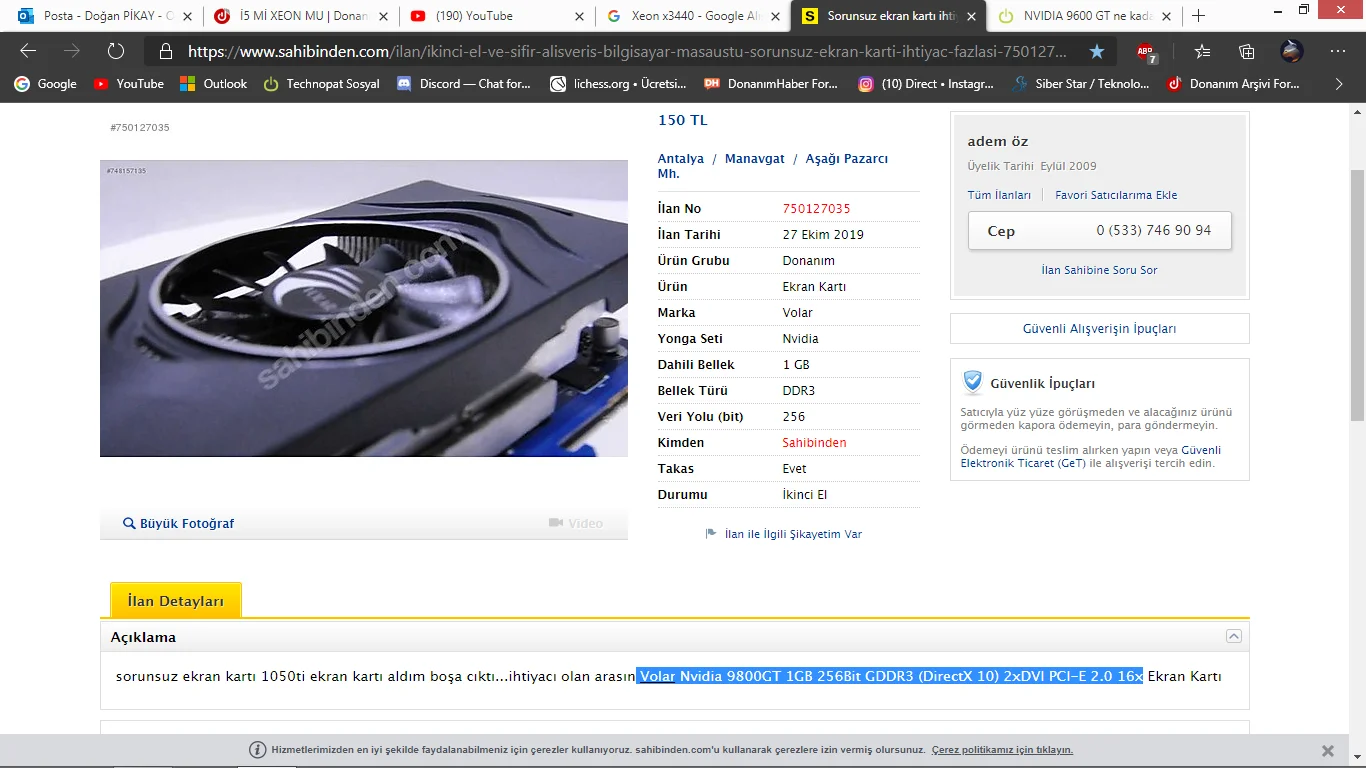Image resolution: width=1366 pixels, height=768 pixels.
Task: Follow the Antalya location link
Action: coord(681,159)
